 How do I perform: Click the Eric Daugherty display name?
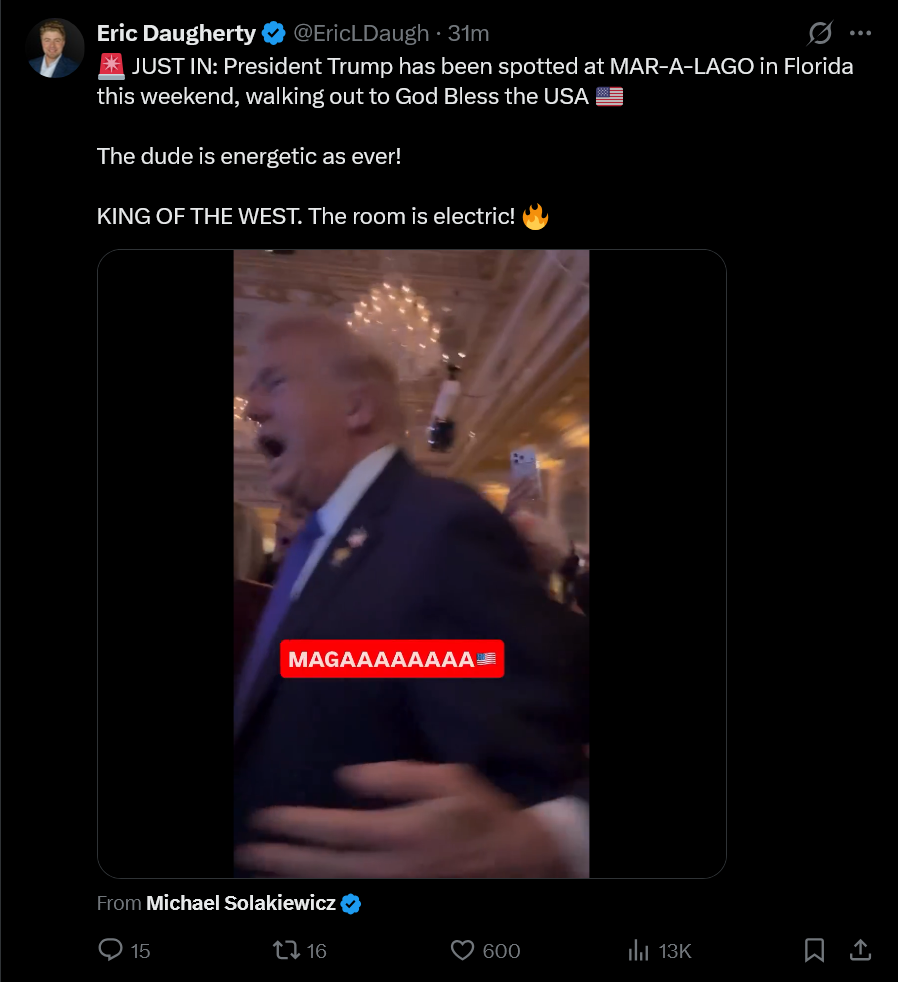point(176,33)
